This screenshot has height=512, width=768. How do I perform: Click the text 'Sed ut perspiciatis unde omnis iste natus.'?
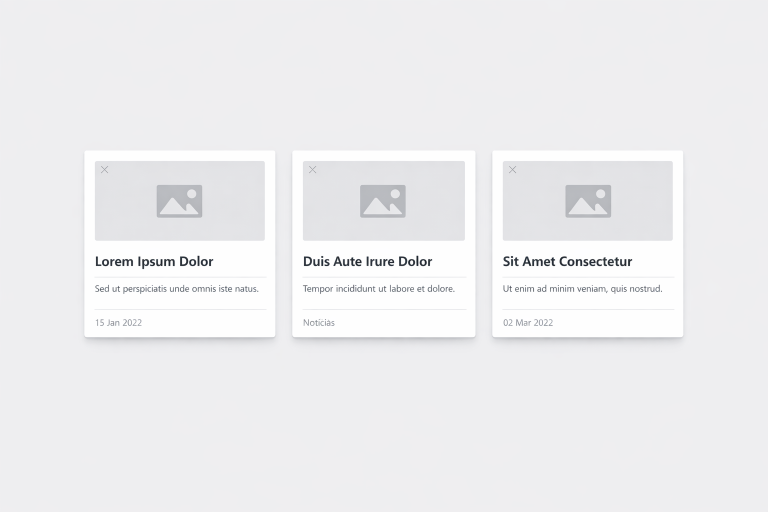coord(177,289)
